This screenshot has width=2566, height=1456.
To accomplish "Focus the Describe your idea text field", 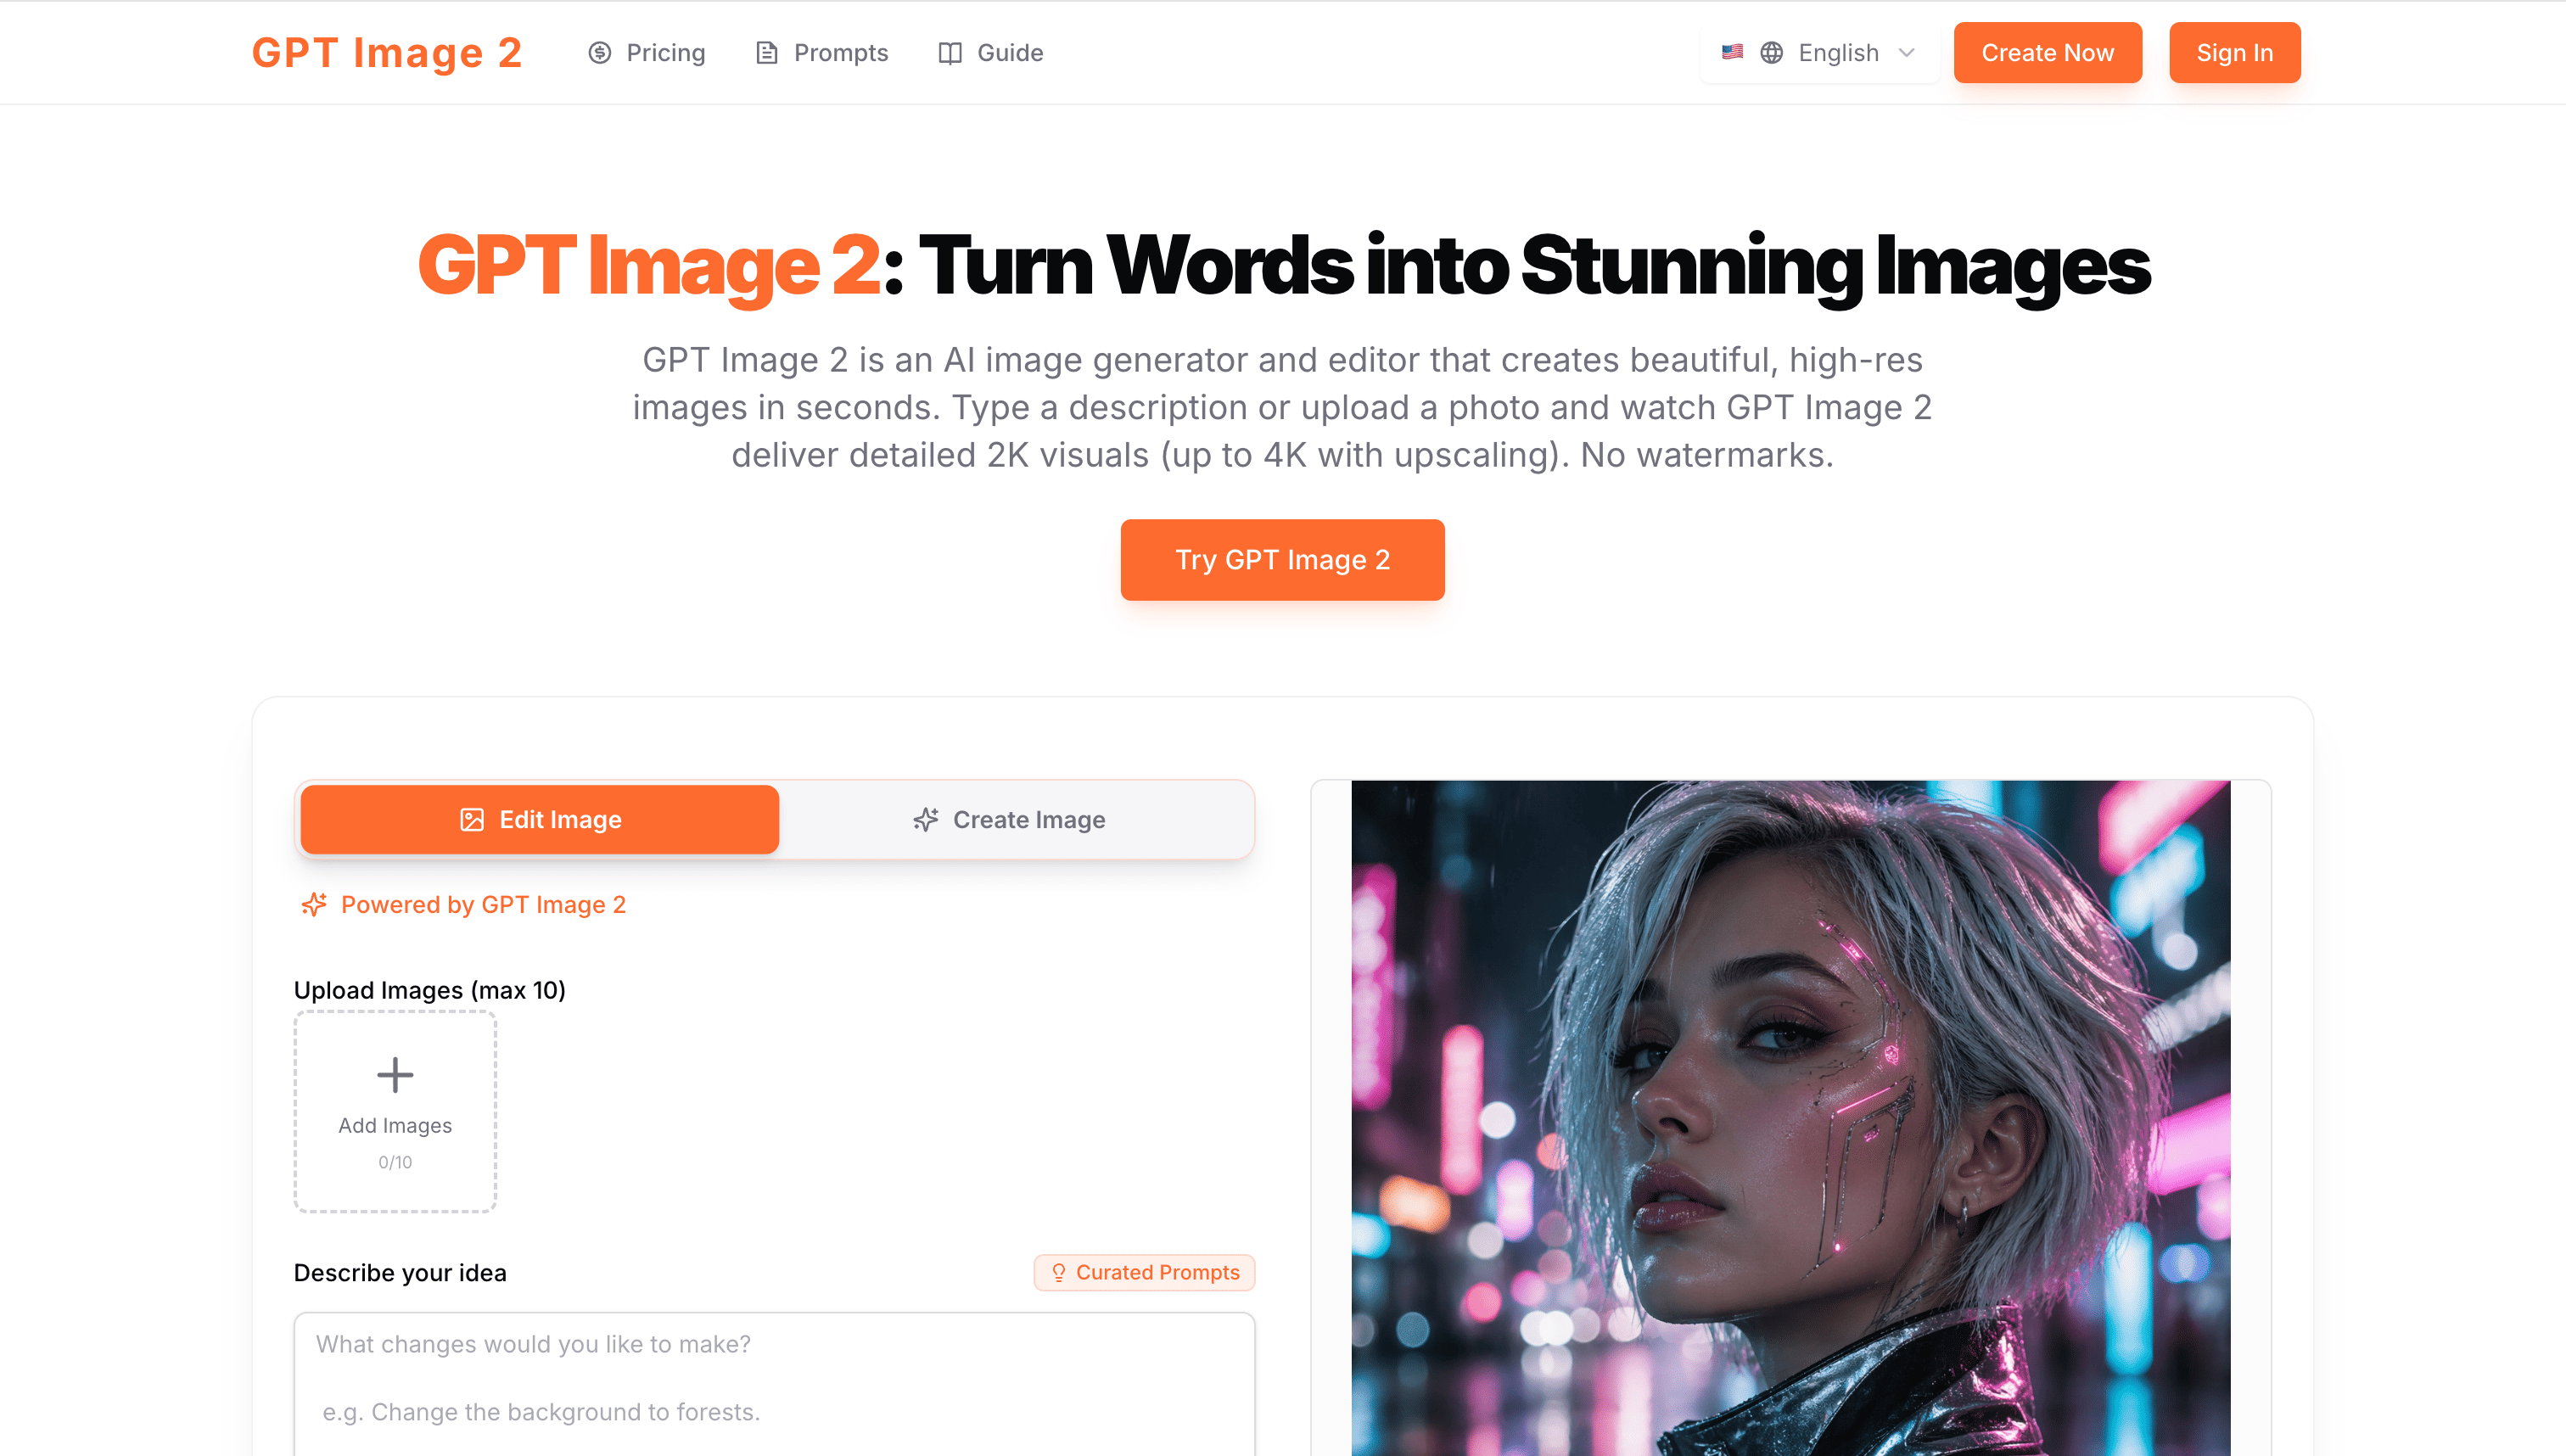I will [774, 1384].
